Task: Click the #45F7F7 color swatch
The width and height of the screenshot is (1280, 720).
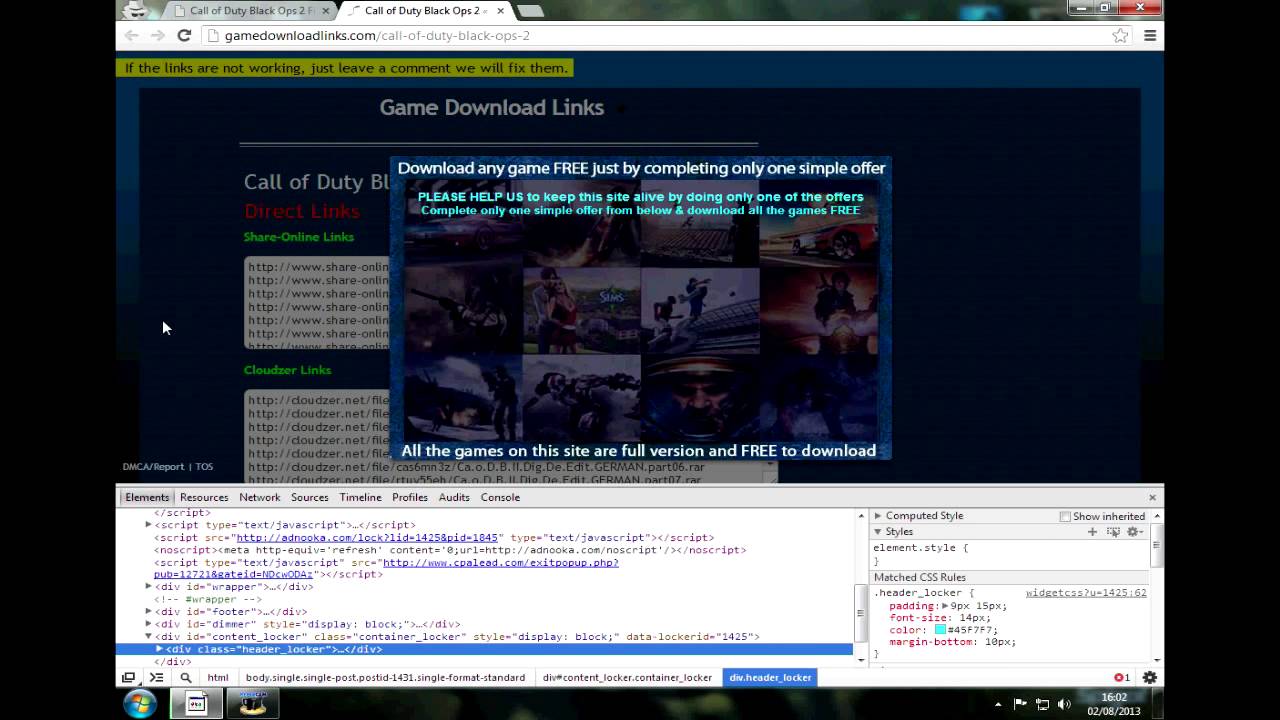Action: point(940,630)
